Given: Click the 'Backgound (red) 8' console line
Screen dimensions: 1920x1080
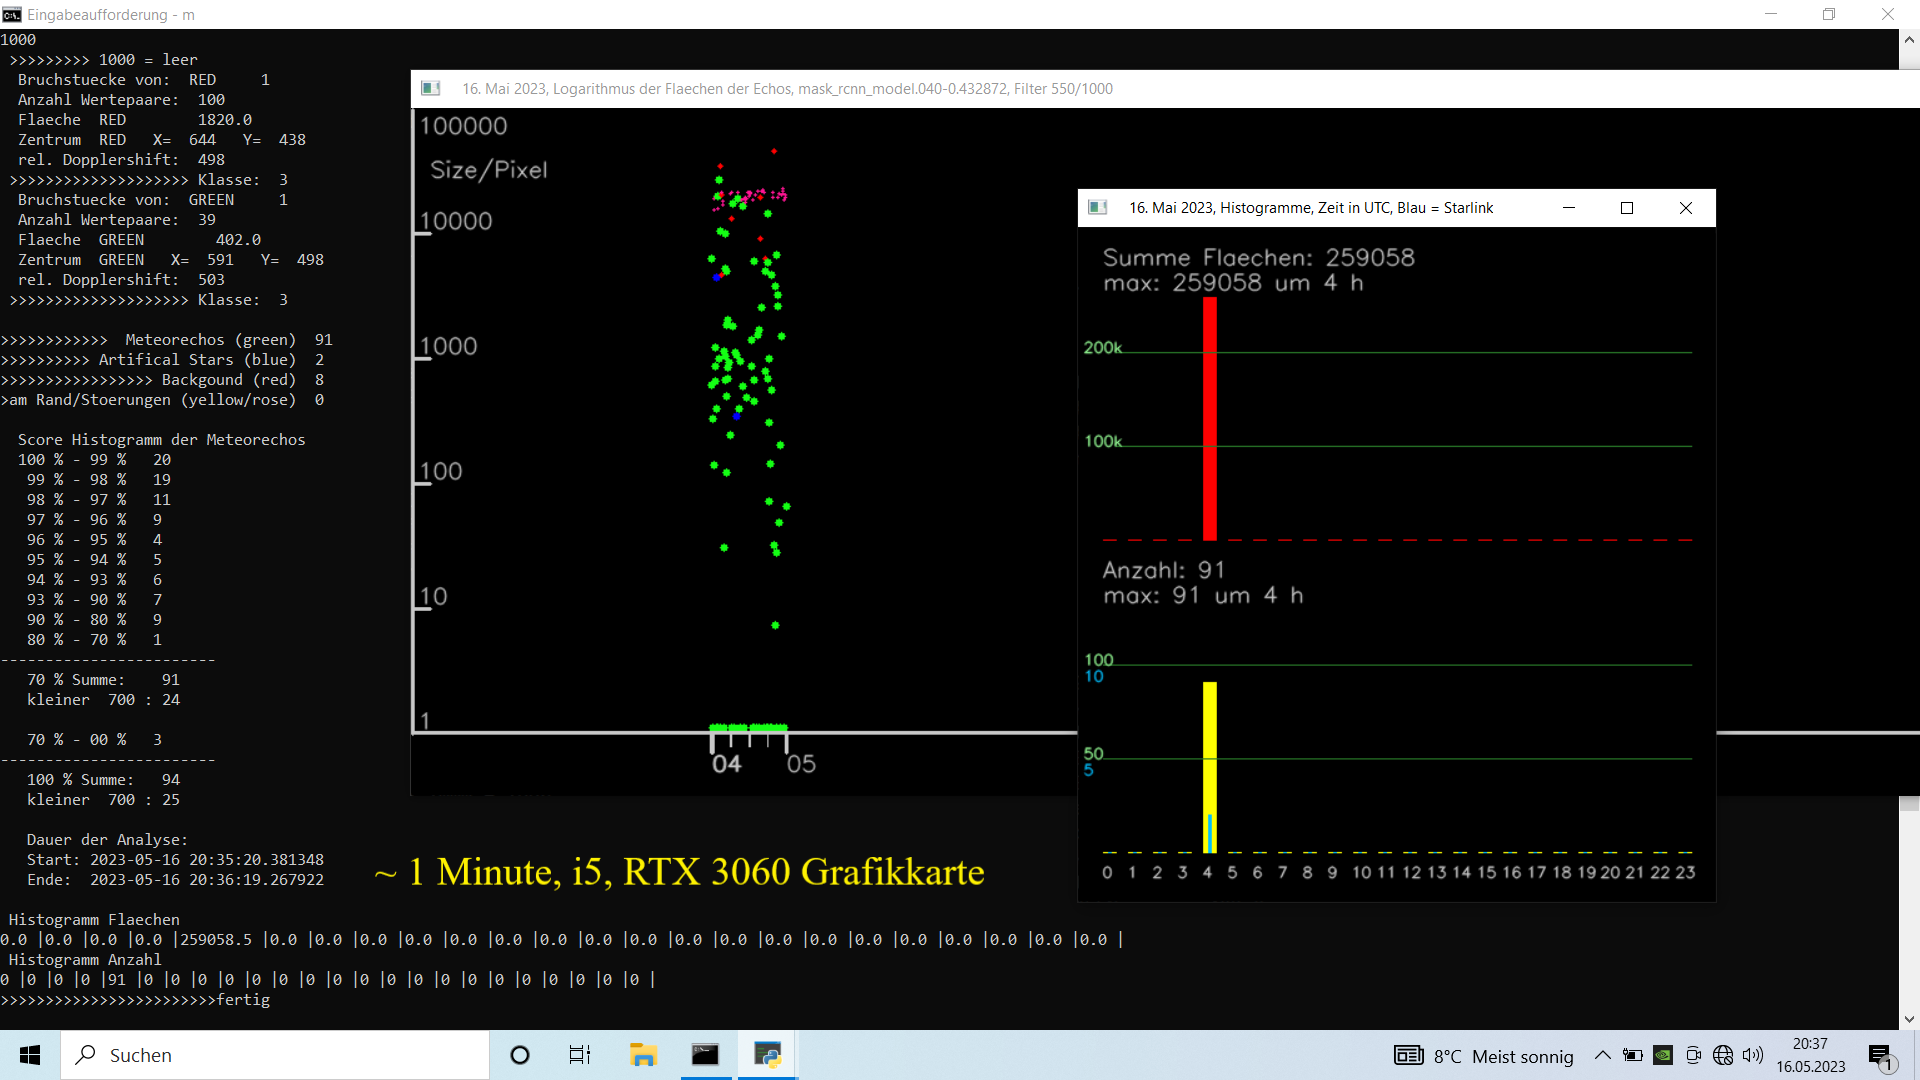Looking at the screenshot, I should [x=162, y=380].
